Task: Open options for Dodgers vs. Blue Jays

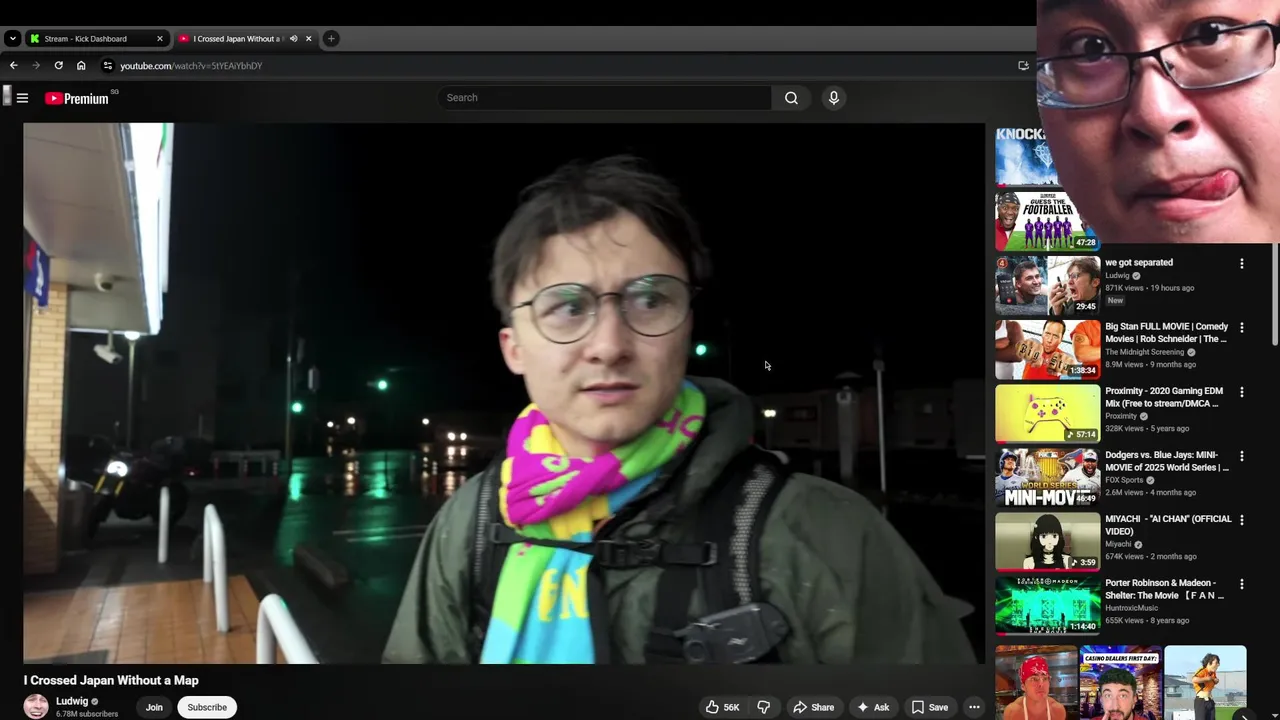Action: [x=1242, y=456]
